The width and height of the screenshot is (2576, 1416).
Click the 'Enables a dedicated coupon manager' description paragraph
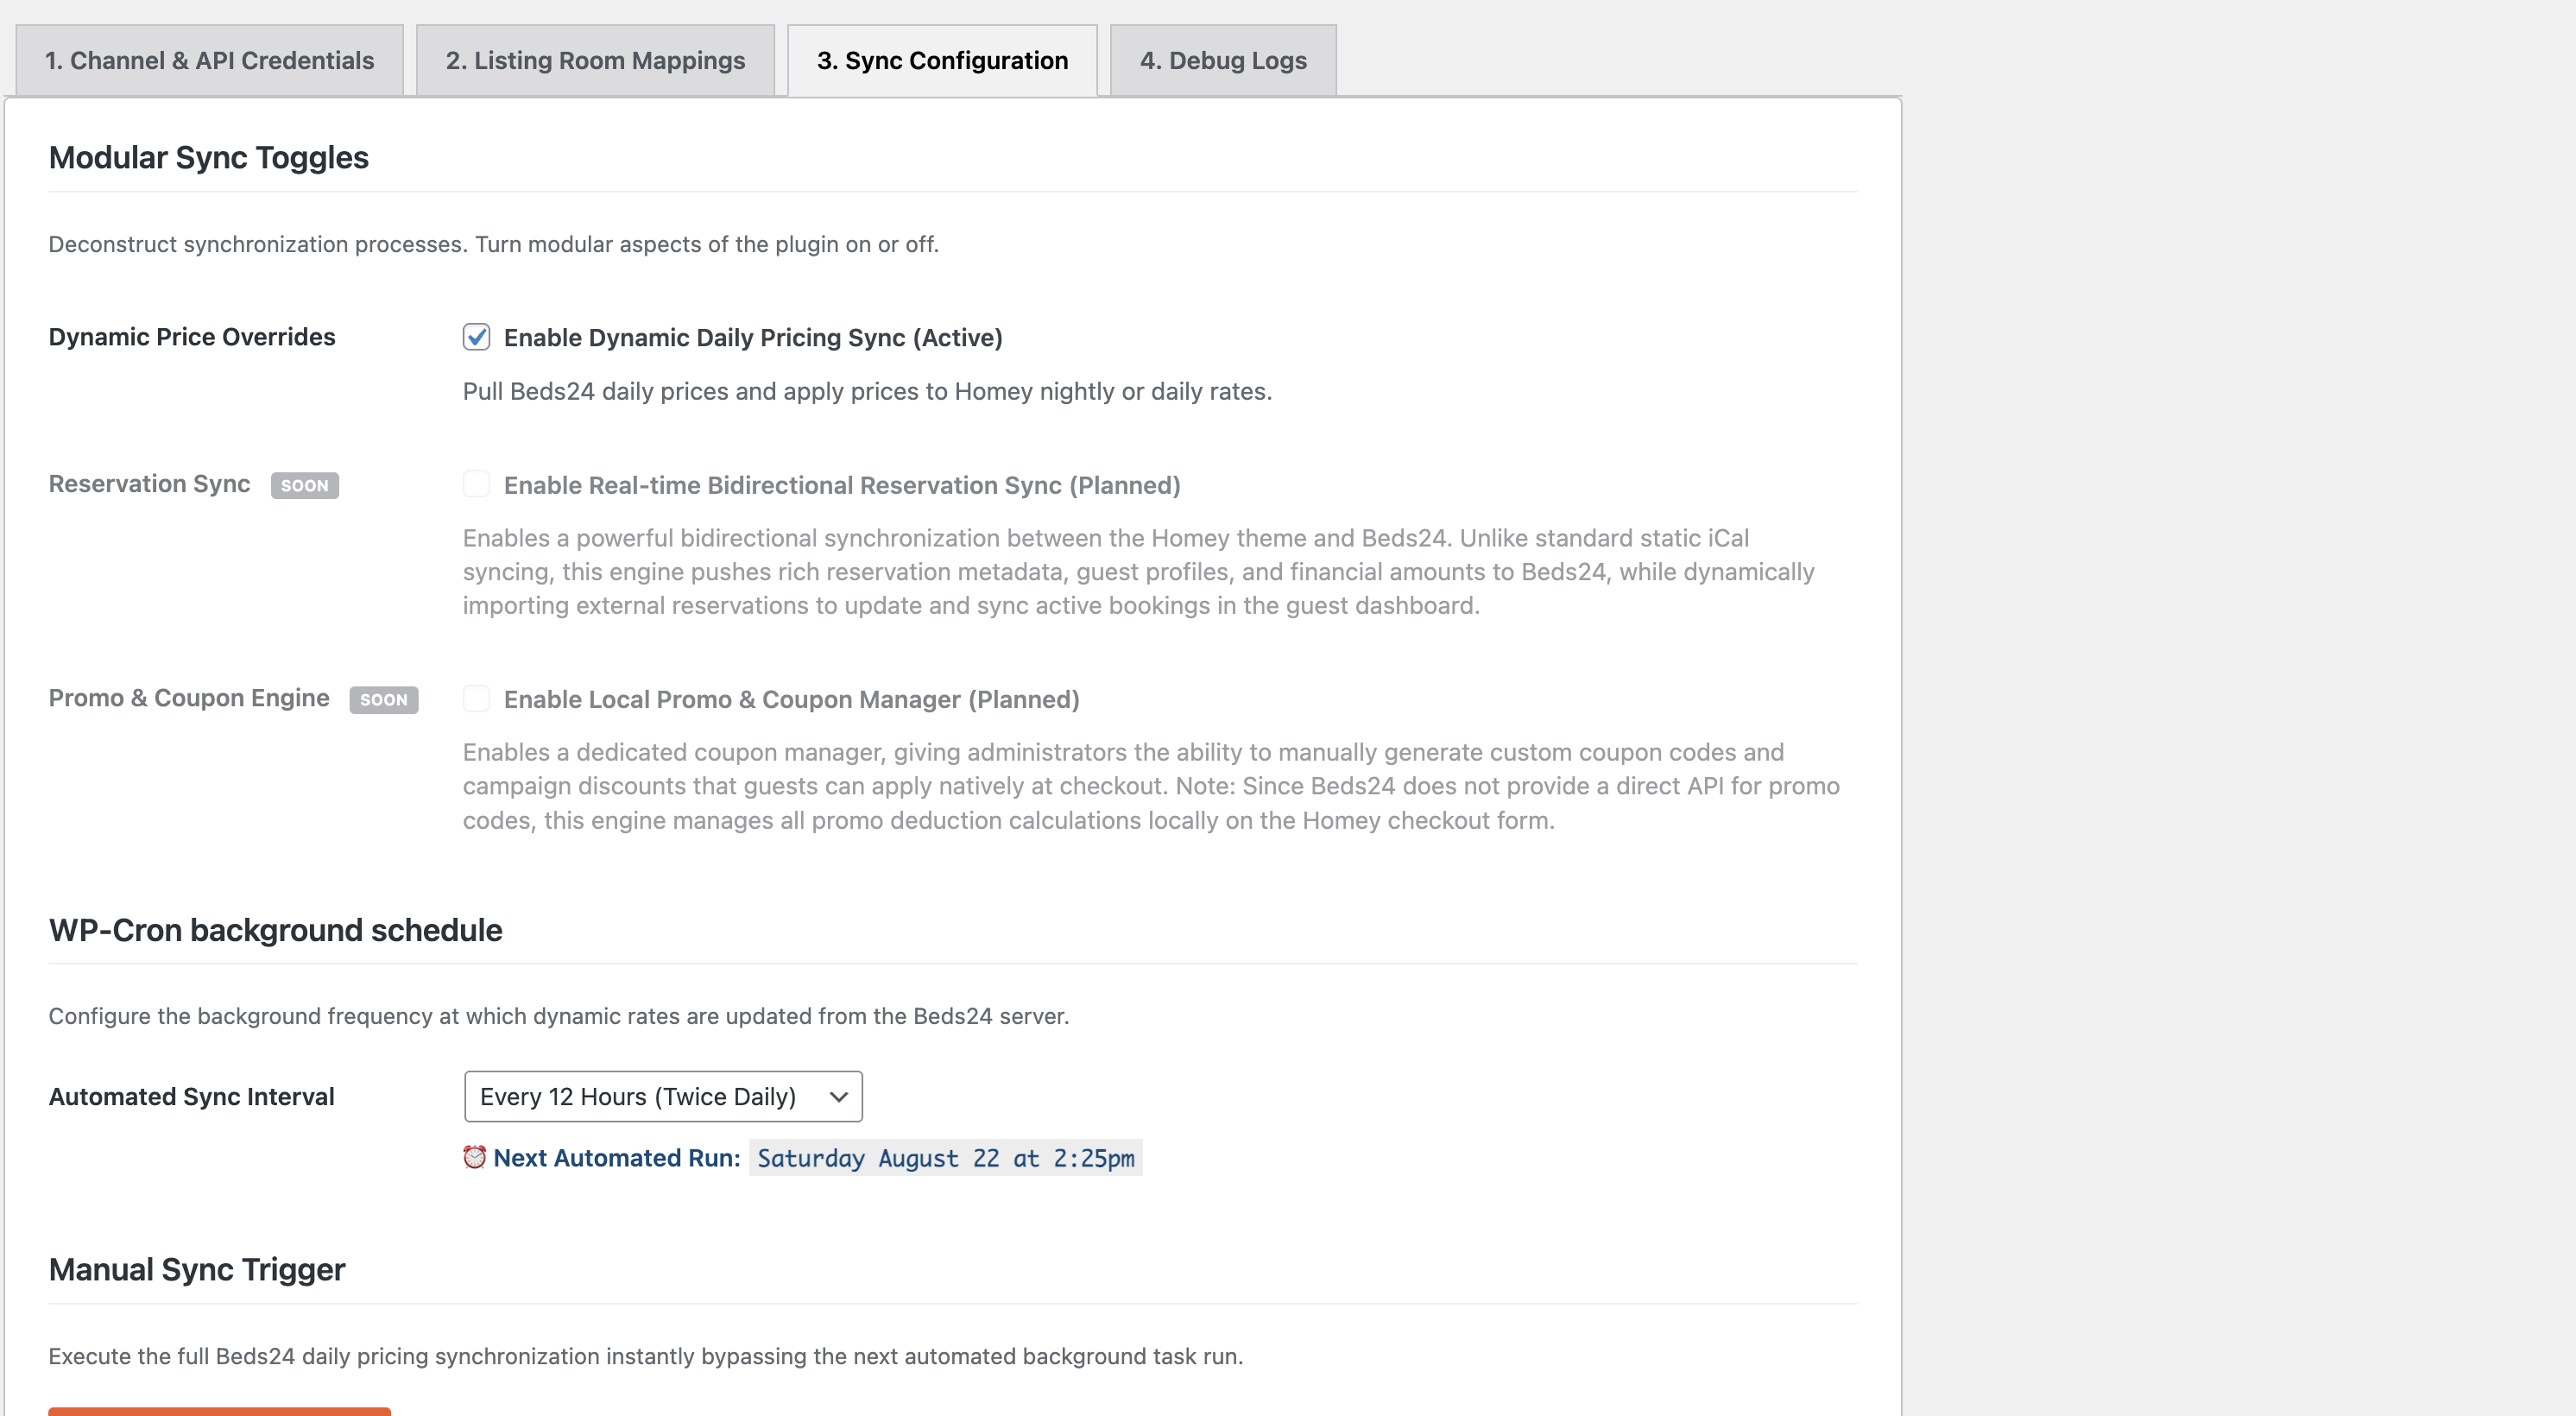[1151, 786]
